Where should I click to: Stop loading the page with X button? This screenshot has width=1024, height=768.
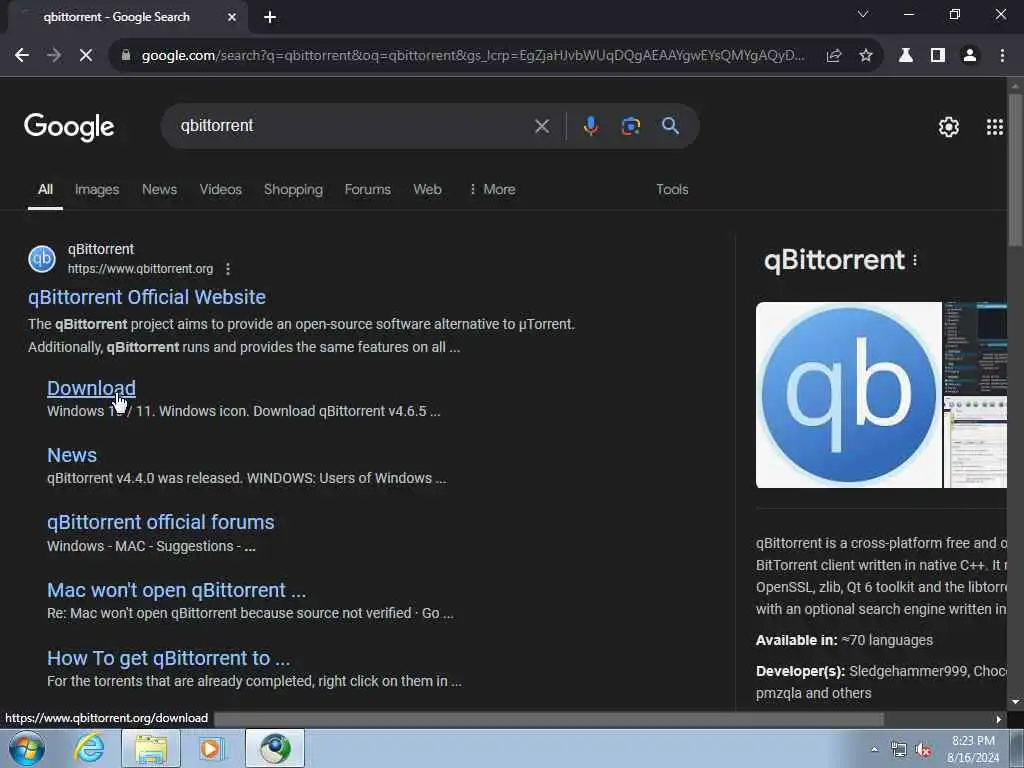tap(86, 56)
